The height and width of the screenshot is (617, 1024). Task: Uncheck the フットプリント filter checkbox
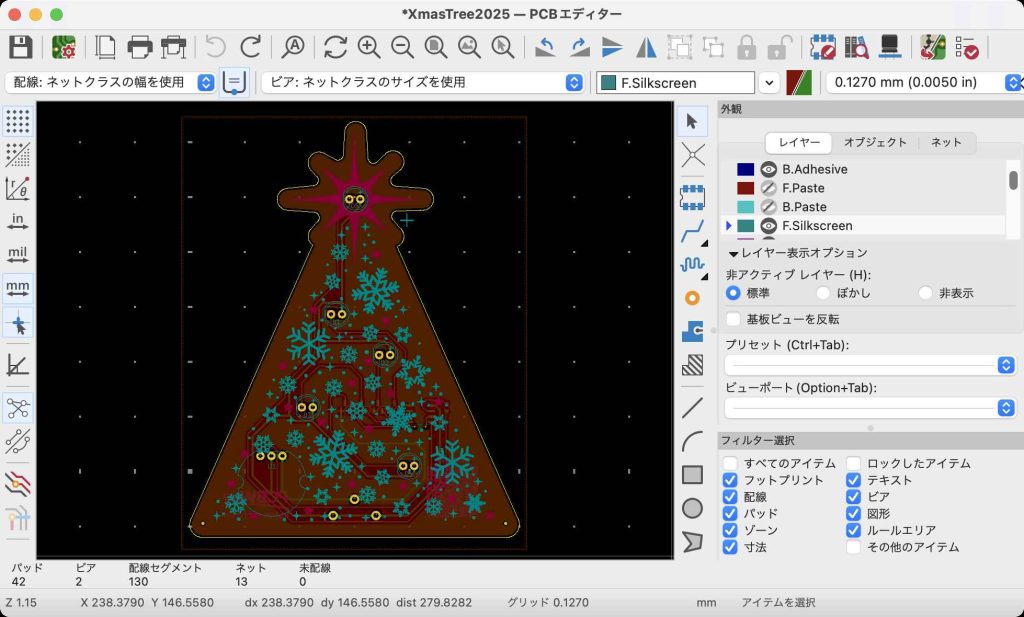click(x=730, y=480)
